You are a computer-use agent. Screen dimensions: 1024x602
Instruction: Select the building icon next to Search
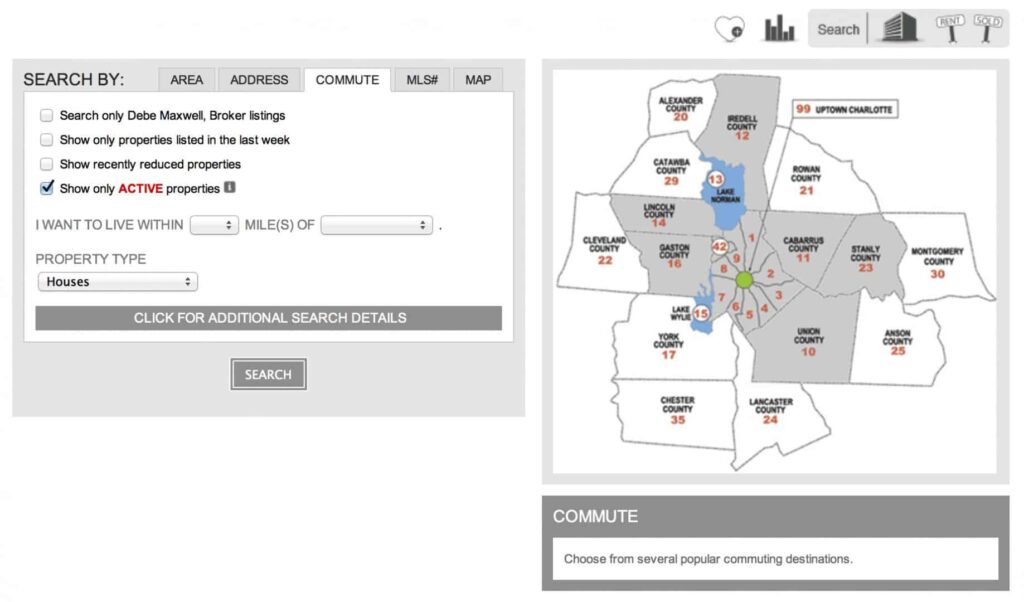[898, 27]
